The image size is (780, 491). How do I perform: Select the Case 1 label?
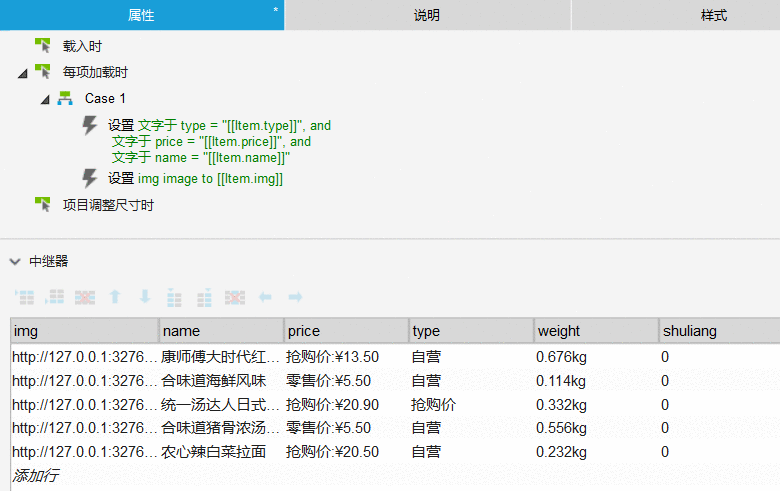click(105, 98)
